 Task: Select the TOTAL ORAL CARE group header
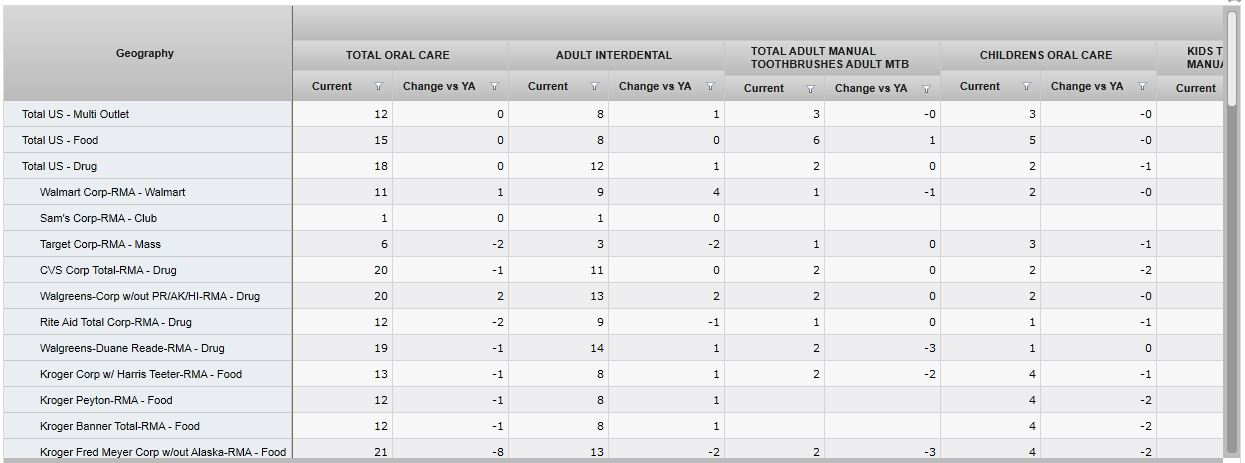398,55
